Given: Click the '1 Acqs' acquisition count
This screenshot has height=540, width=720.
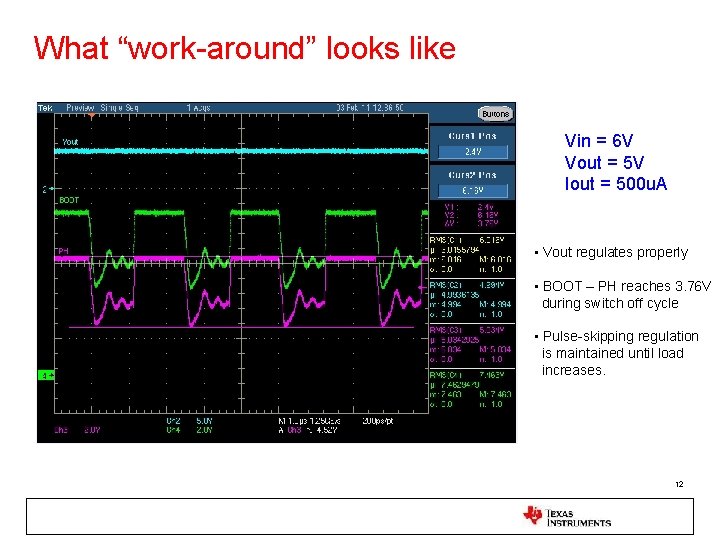Looking at the screenshot, I should (x=198, y=108).
